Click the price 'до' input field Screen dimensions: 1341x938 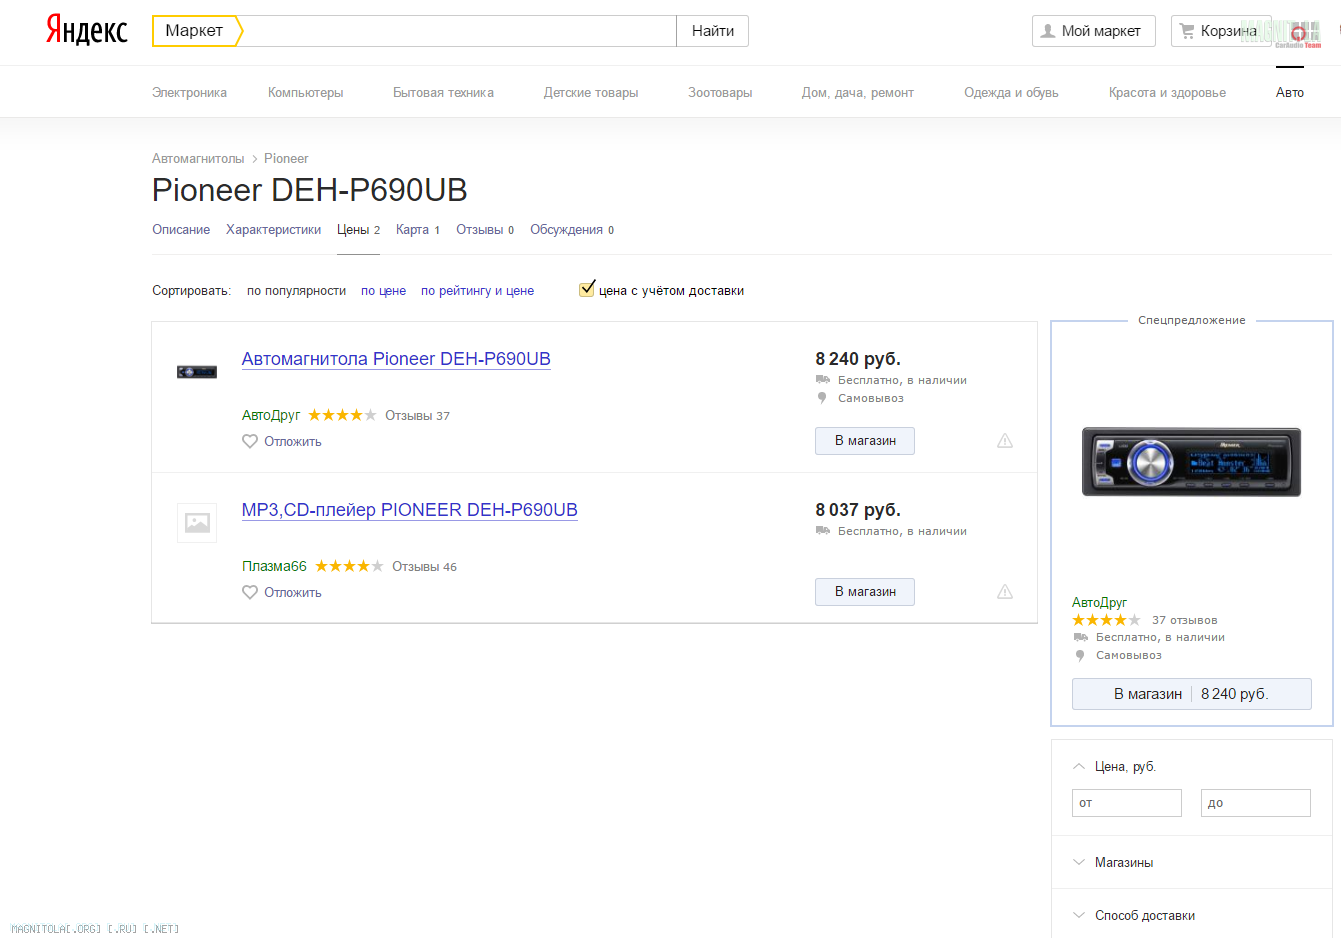click(1256, 803)
